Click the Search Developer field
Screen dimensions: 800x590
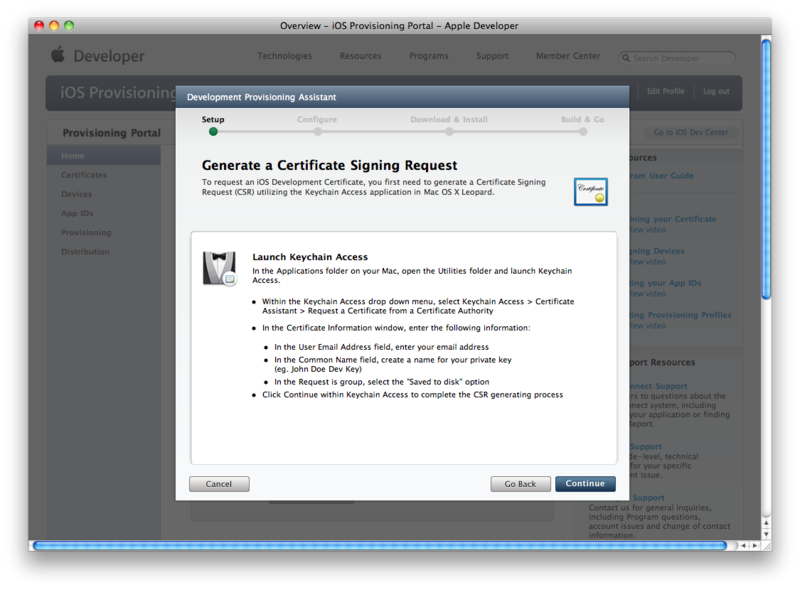click(677, 58)
